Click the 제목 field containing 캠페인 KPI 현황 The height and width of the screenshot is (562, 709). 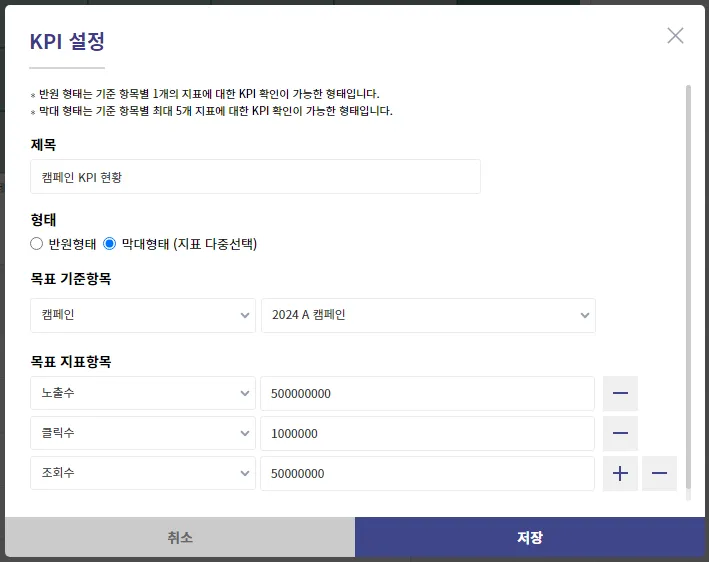[x=255, y=177]
